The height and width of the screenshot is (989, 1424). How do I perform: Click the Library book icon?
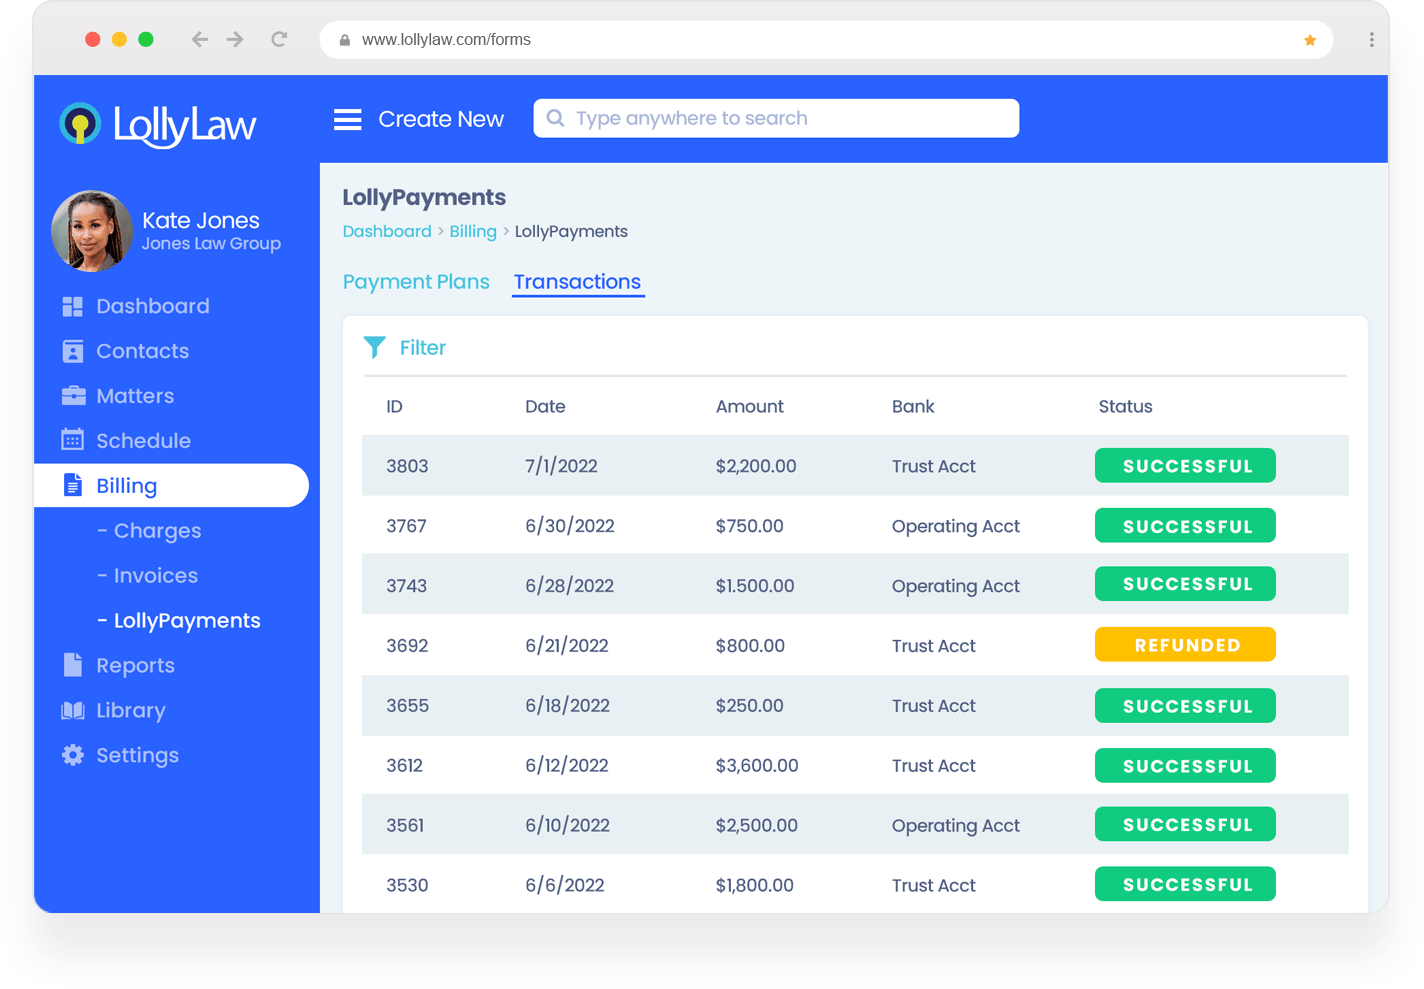click(73, 710)
